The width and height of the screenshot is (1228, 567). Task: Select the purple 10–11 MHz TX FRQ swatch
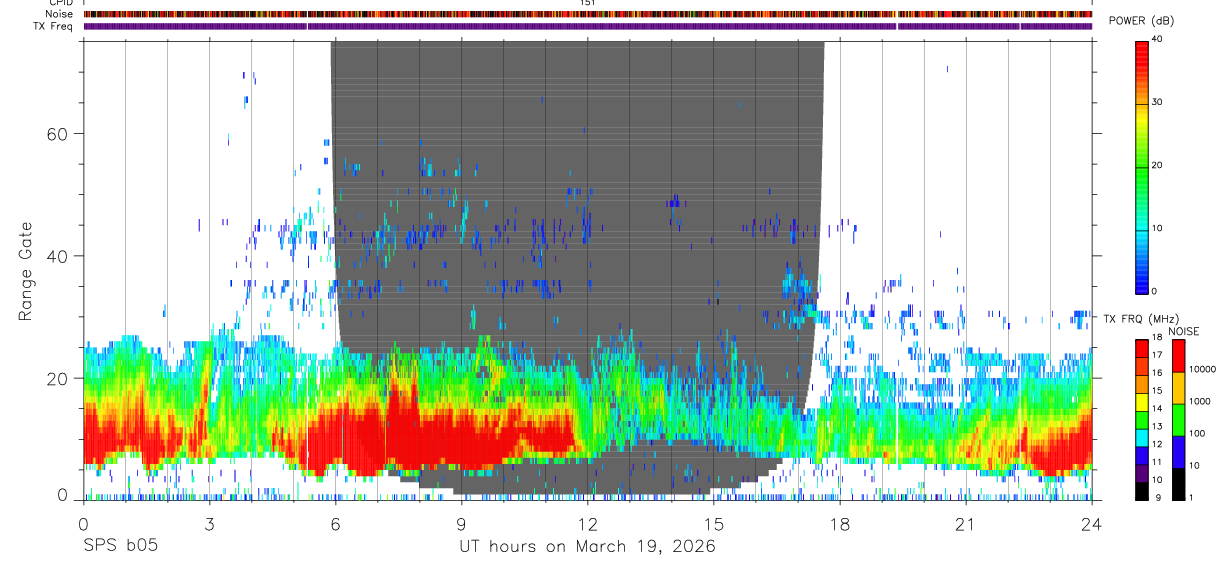click(x=1142, y=471)
